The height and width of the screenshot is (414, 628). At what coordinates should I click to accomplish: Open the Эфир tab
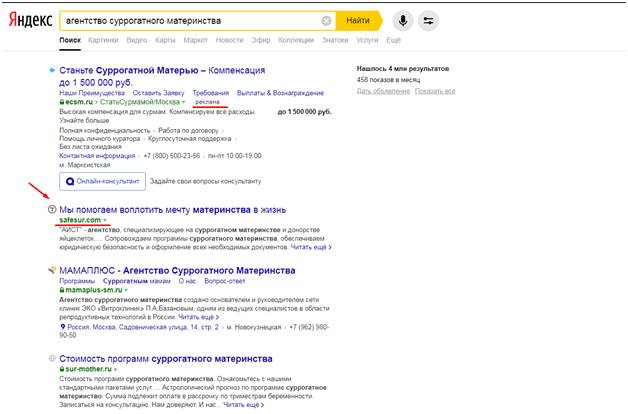tap(261, 40)
